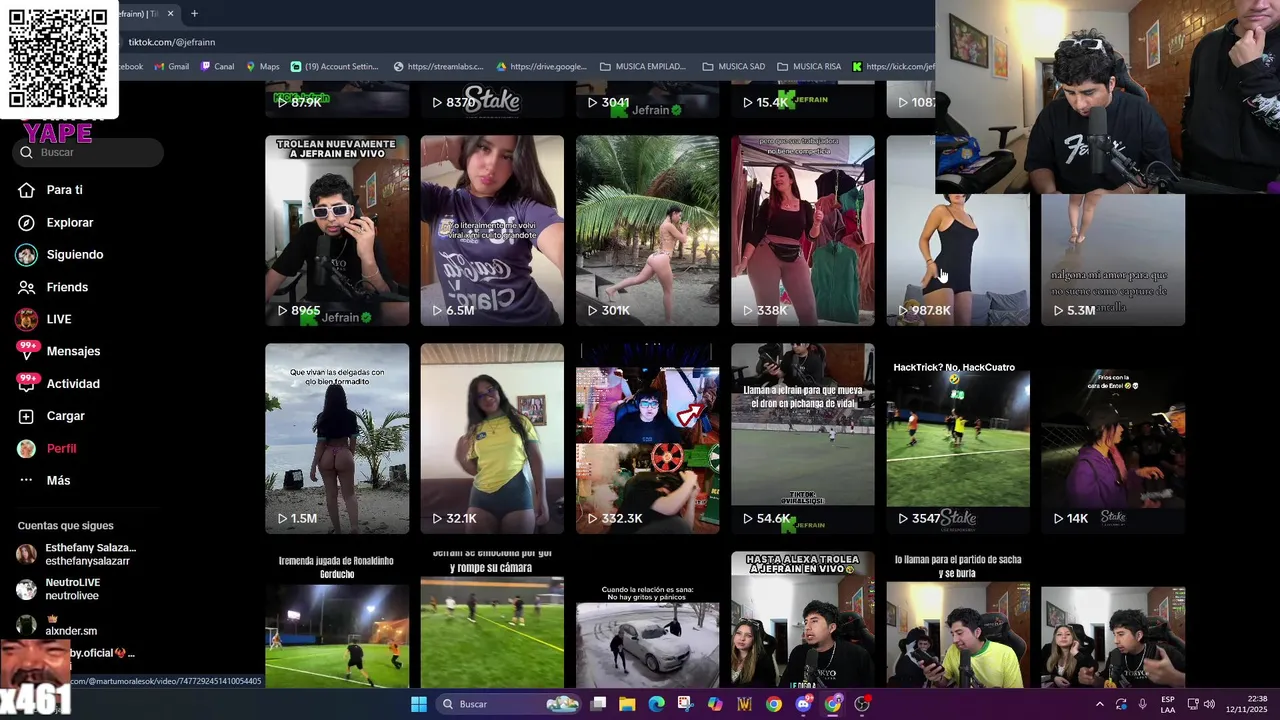
Task: Open Snipping Tool from the taskbar
Action: [685, 704]
